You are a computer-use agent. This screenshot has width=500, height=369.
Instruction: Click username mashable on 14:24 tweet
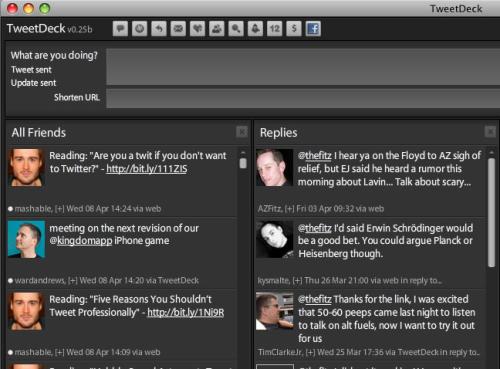(33, 209)
